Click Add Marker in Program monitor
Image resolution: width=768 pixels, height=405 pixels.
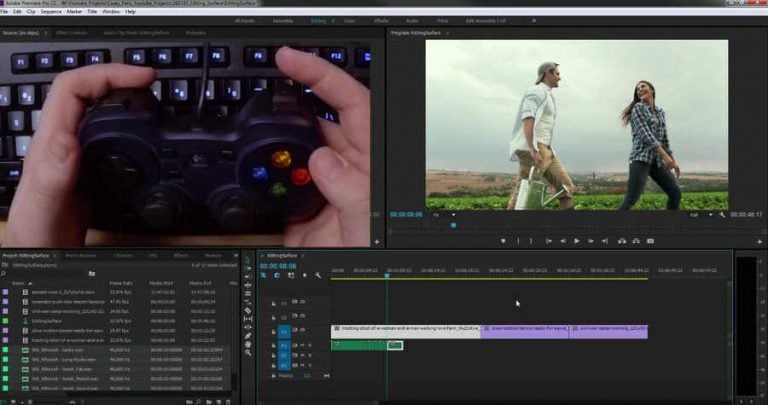[503, 241]
